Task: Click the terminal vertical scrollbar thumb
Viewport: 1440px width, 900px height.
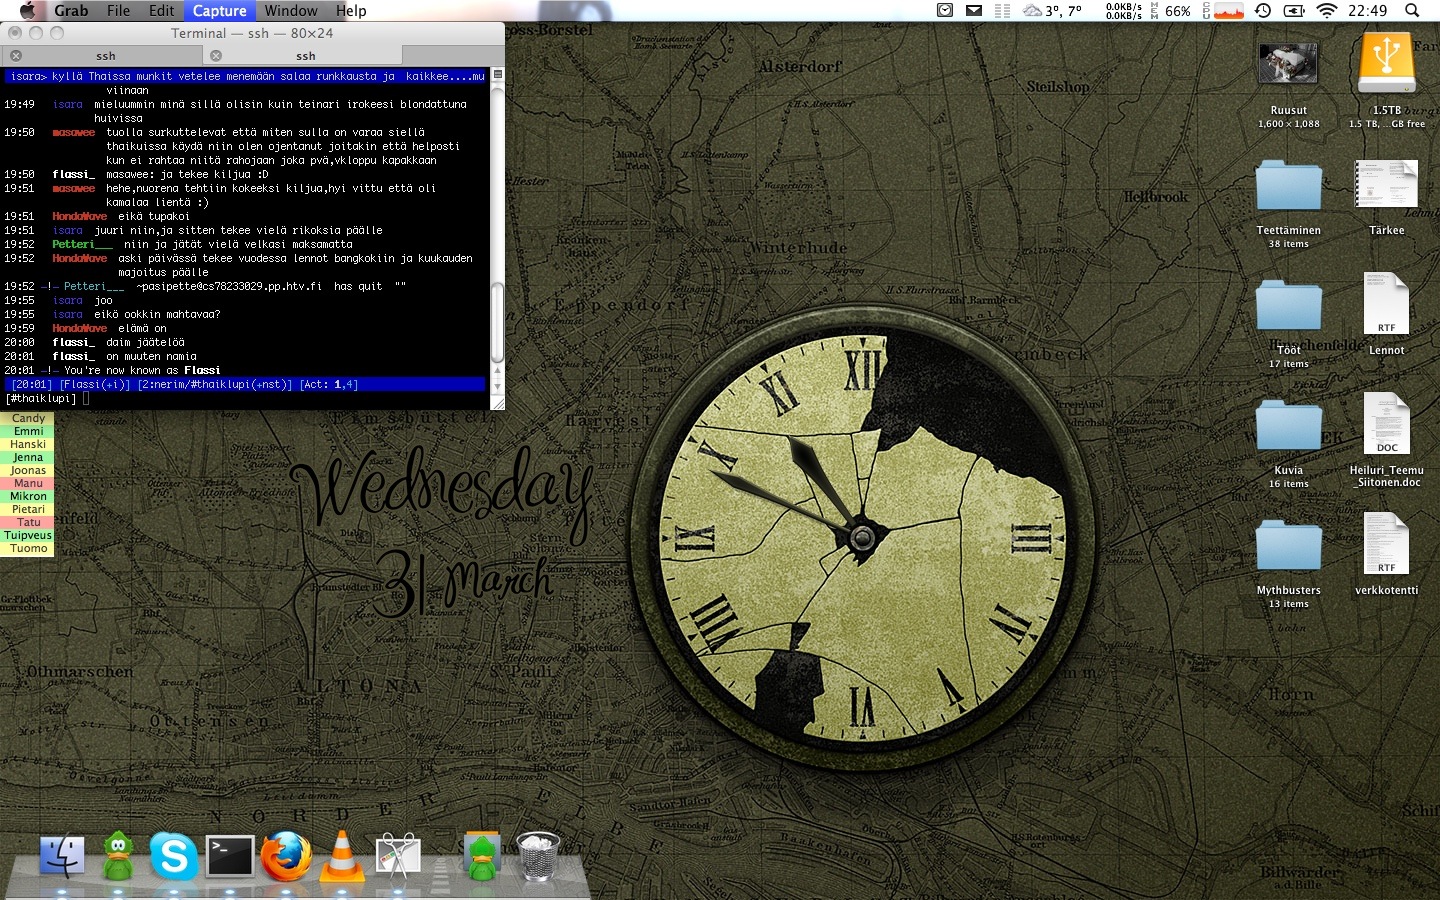Action: (497, 322)
